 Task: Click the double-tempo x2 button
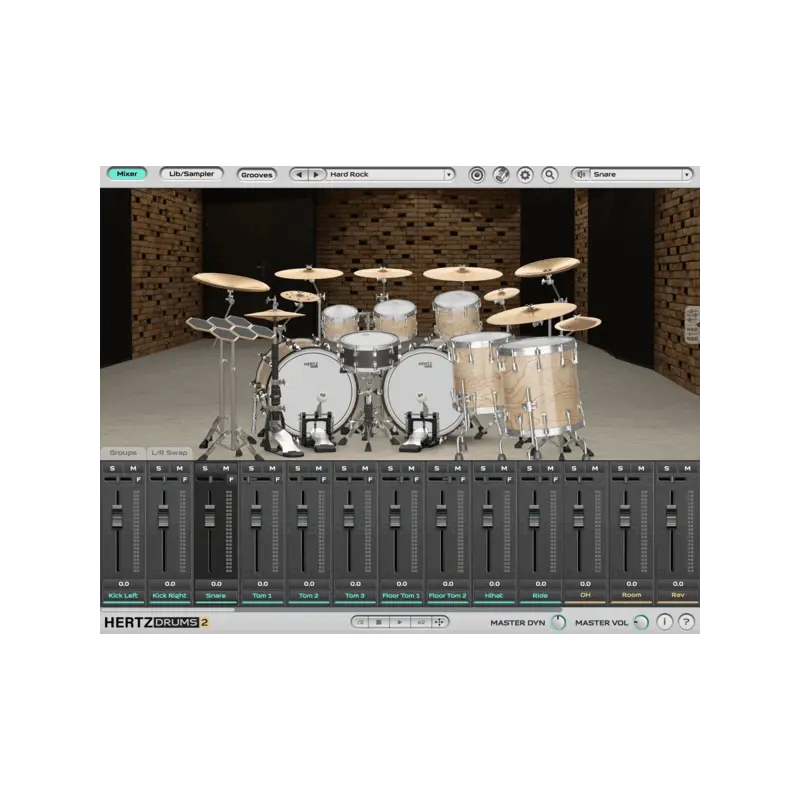[421, 622]
